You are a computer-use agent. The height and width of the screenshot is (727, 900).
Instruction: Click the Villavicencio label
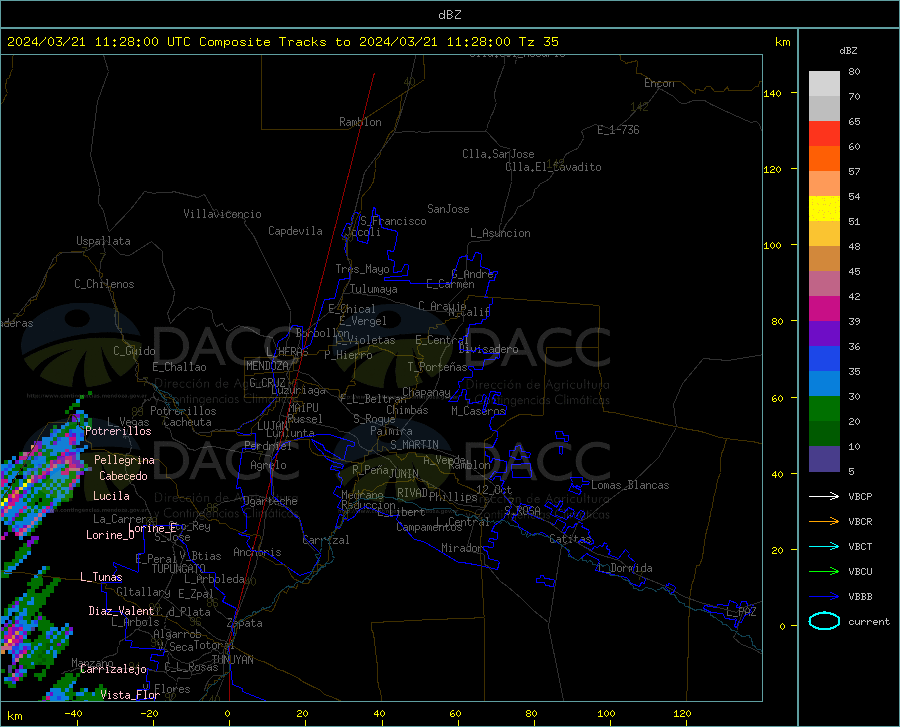click(x=222, y=214)
